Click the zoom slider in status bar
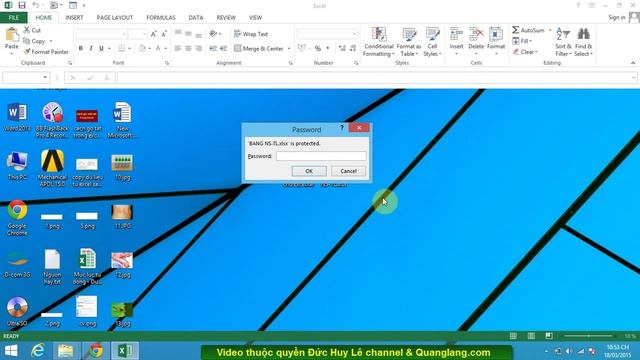Screen dimensions: 640x360 click(588, 336)
